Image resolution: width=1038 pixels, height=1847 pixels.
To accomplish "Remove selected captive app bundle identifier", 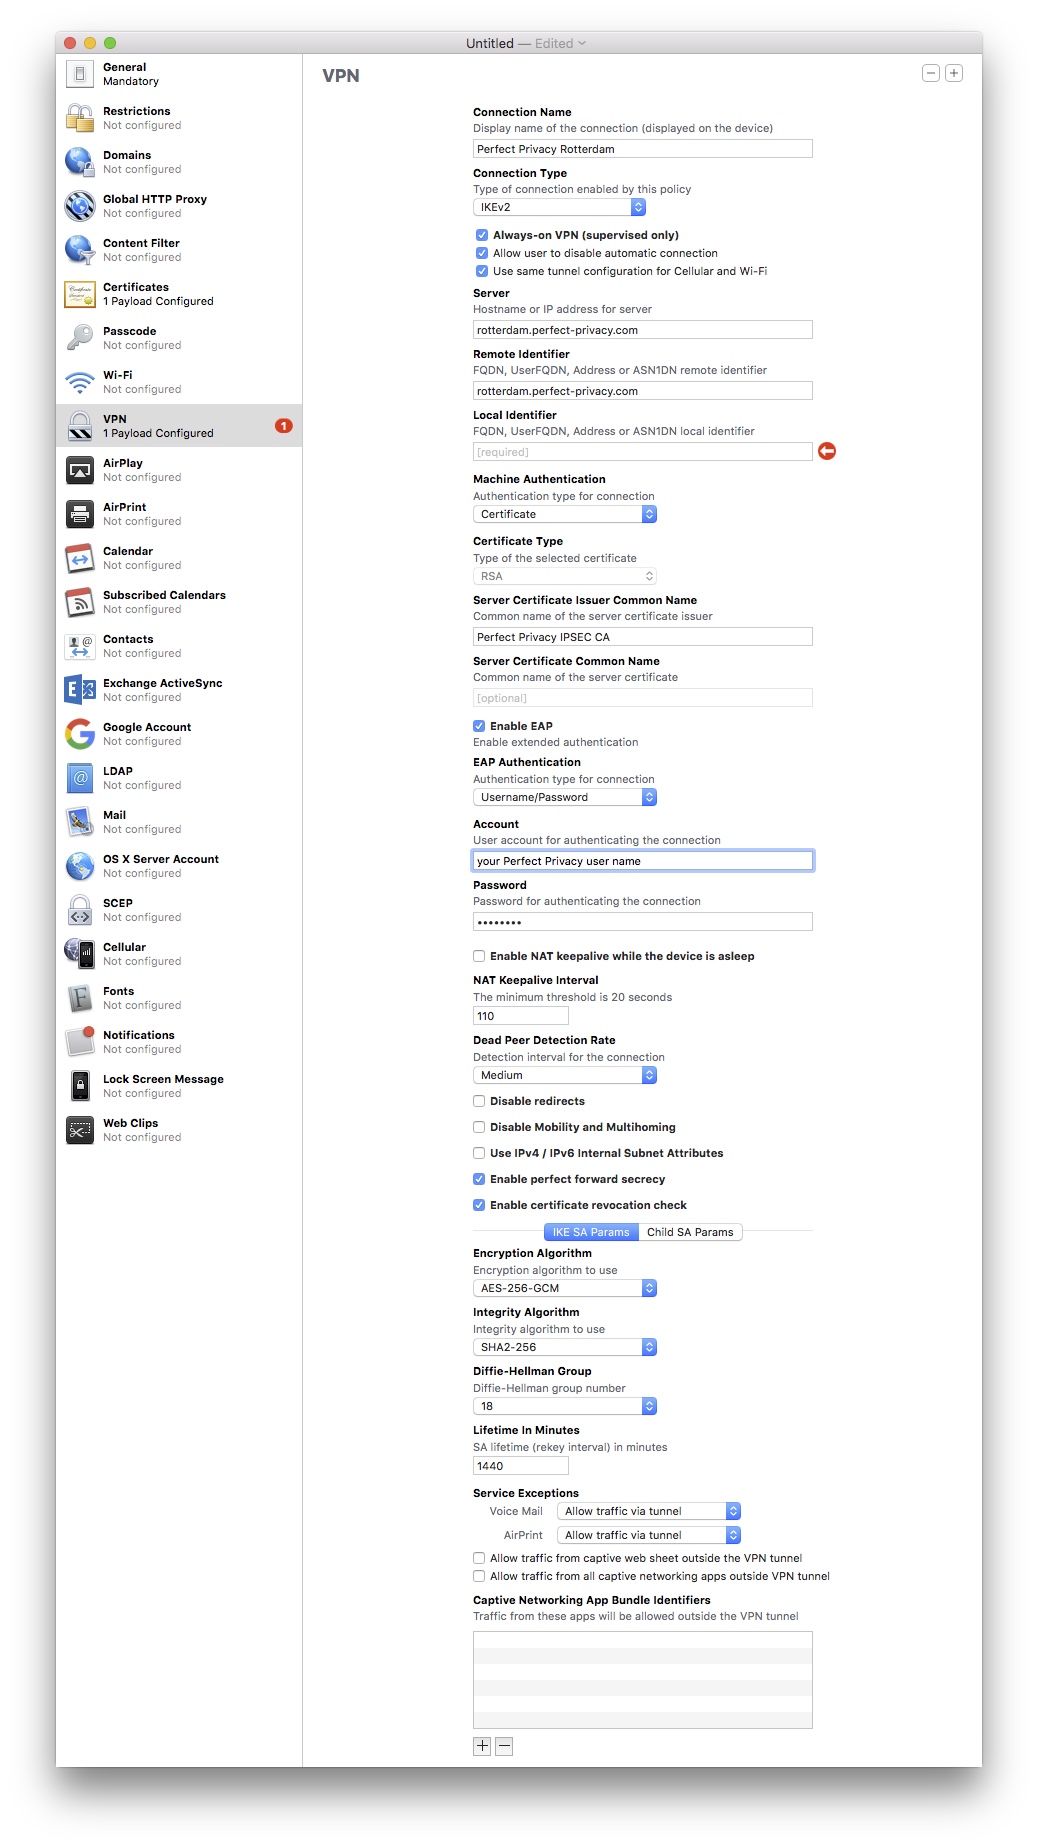I will pyautogui.click(x=504, y=1746).
